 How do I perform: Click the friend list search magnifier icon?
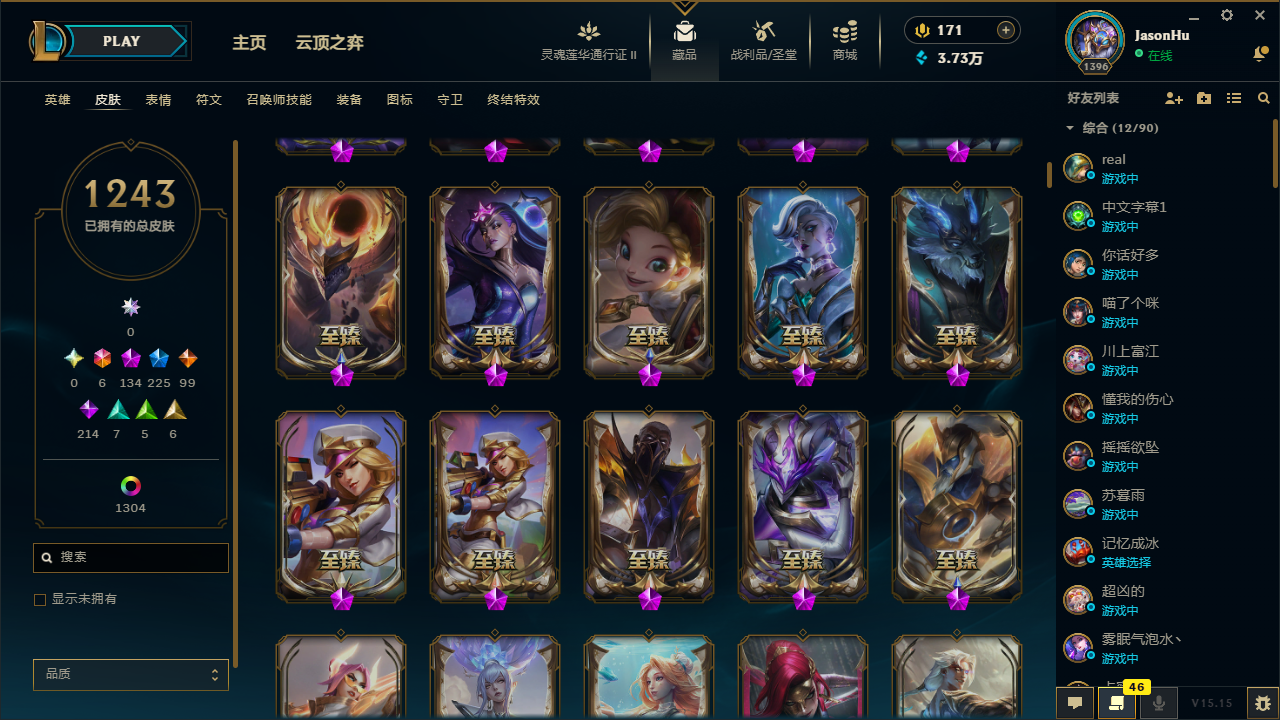coord(1264,98)
